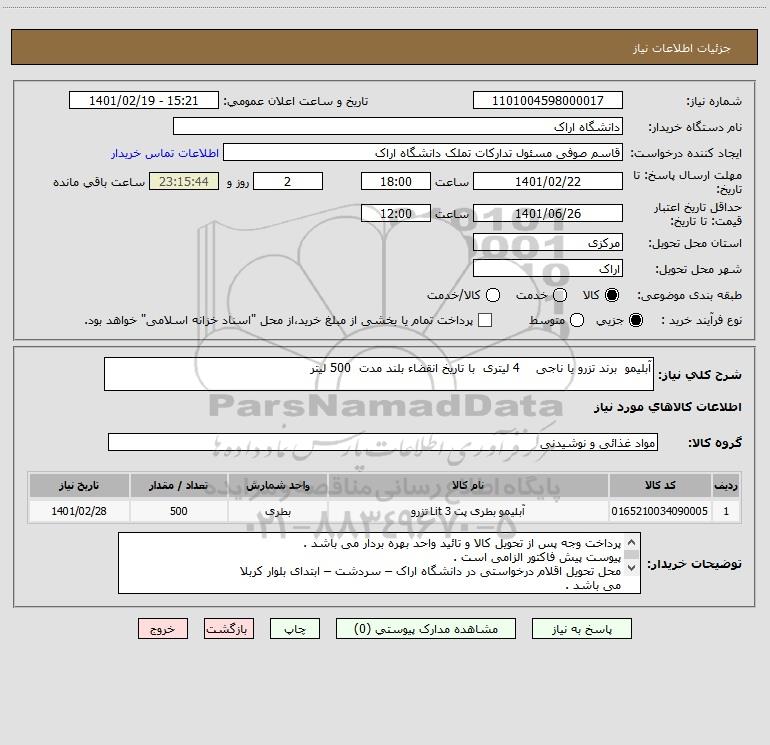770x745 pixels.
Task: Click the ردیف column header
Action: pyautogui.click(x=726, y=485)
